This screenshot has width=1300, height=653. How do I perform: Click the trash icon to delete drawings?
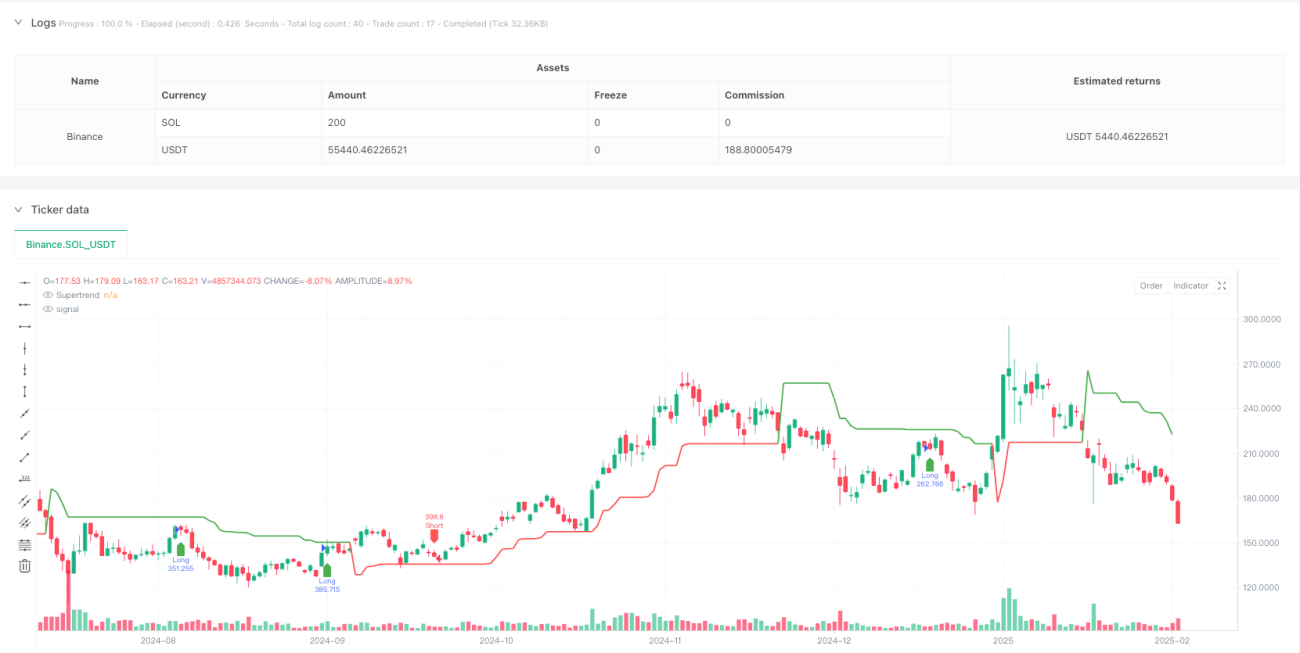[x=25, y=566]
